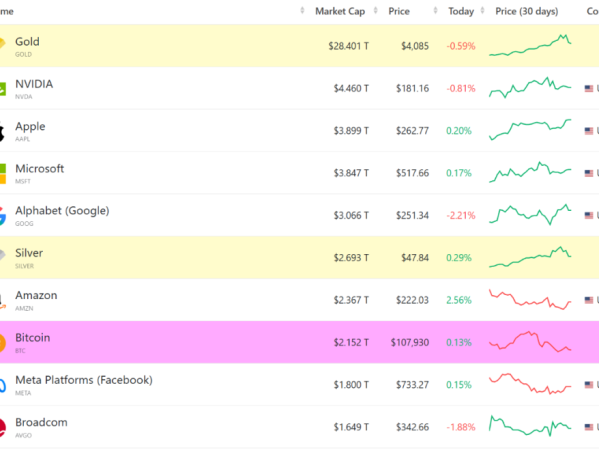Click NVIDIA's 30-day price chart
Viewport: 599px width, 450px height.
[530, 87]
